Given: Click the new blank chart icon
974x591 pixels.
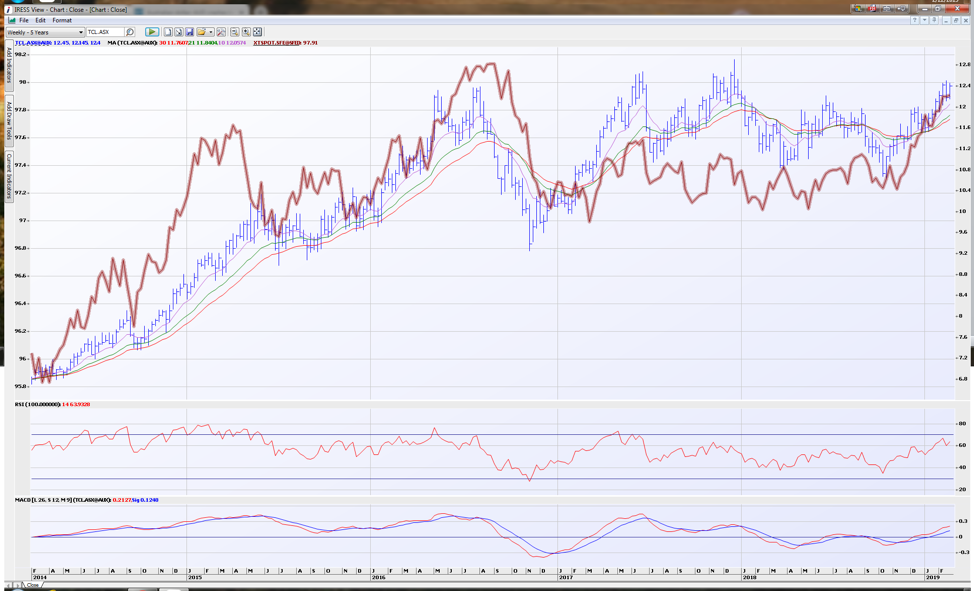Looking at the screenshot, I should pos(168,32).
